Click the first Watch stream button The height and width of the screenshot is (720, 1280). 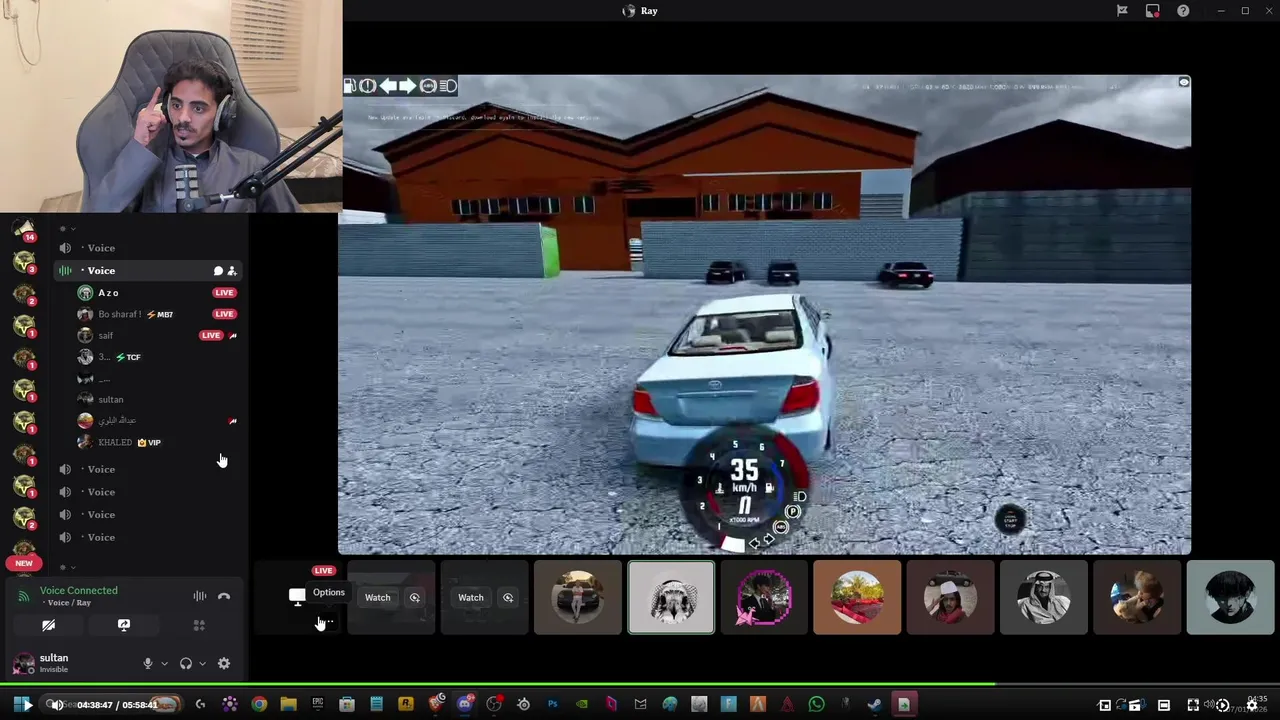[377, 598]
